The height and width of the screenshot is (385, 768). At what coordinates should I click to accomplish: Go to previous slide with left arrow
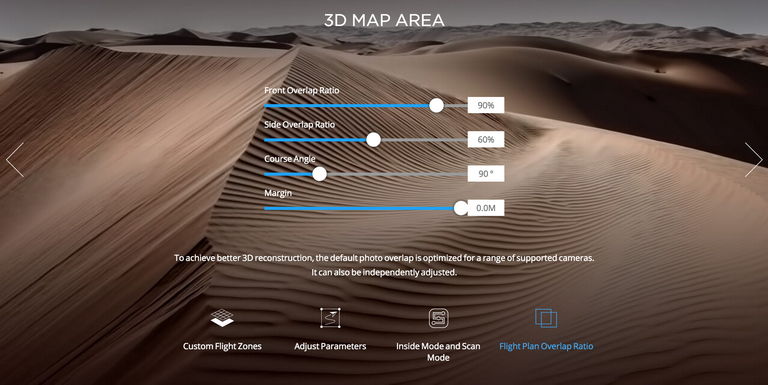(15, 159)
